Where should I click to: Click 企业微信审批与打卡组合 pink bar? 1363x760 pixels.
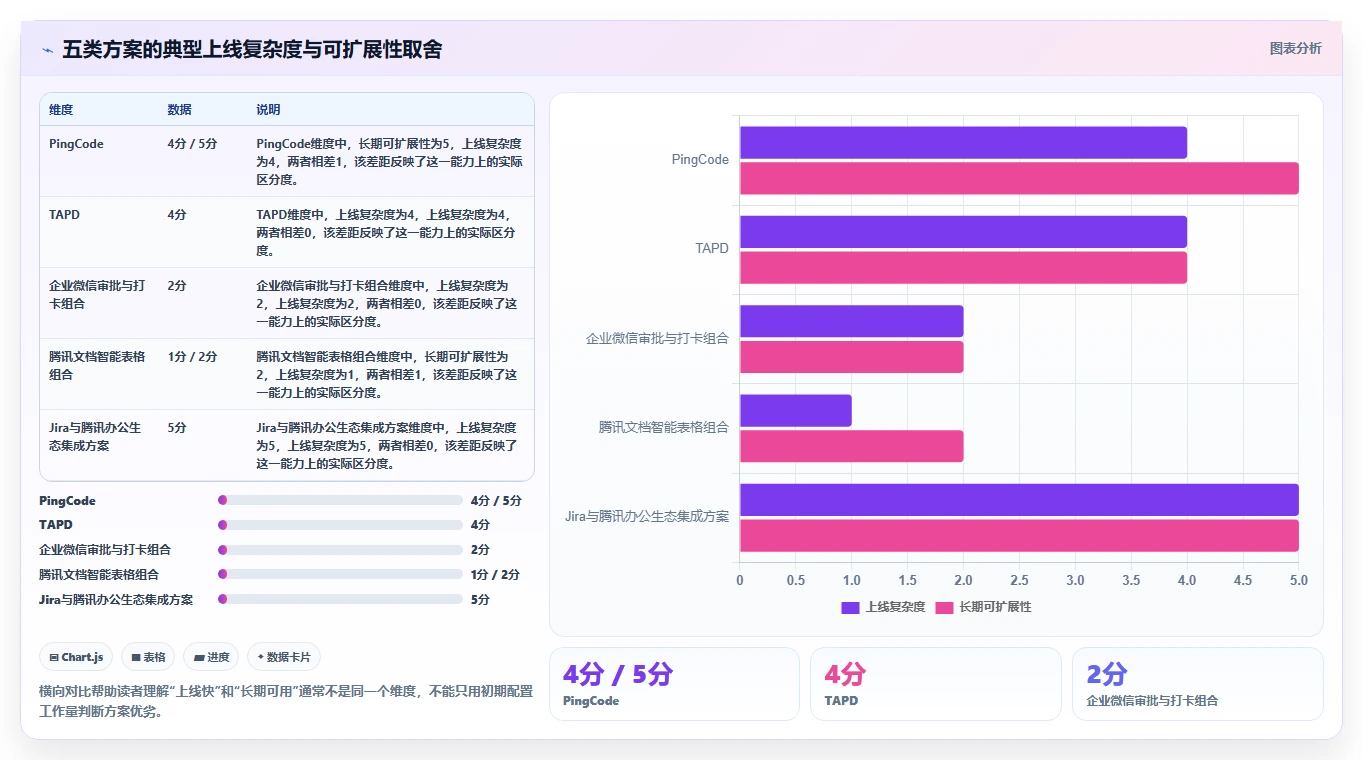[851, 357]
